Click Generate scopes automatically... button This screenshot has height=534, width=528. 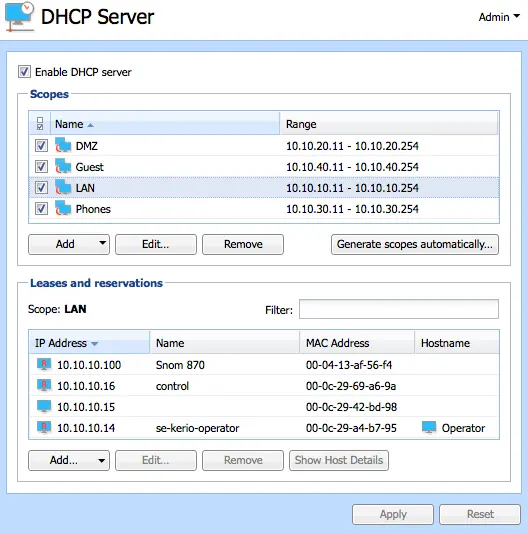415,244
